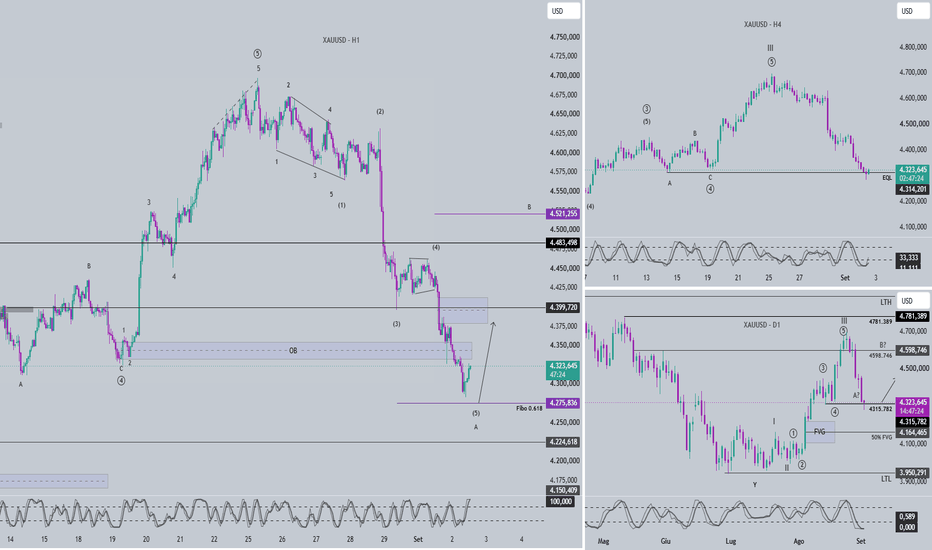Select the purple 4.275,836 Fibo price label
The height and width of the screenshot is (550, 932).
tap(563, 403)
